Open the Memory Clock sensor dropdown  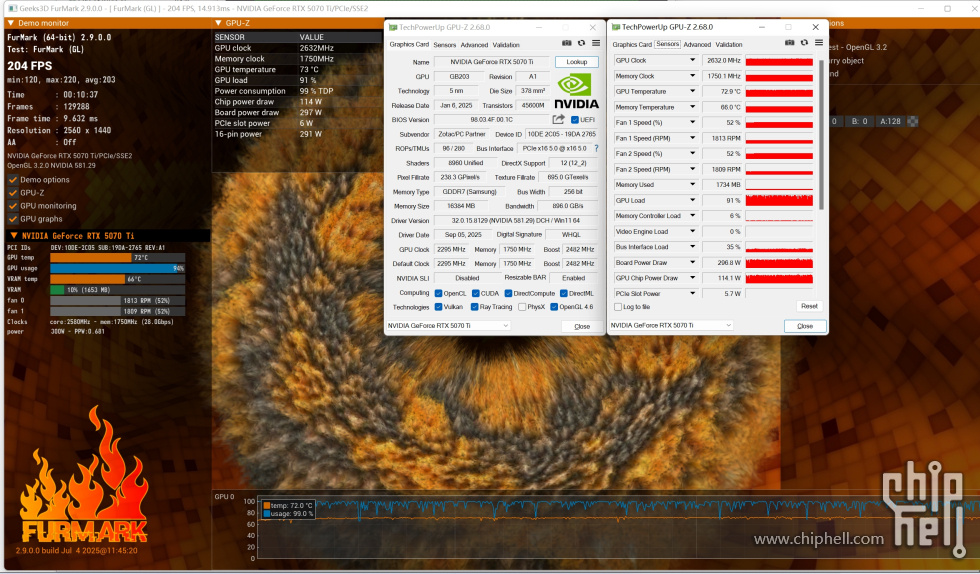pos(692,76)
